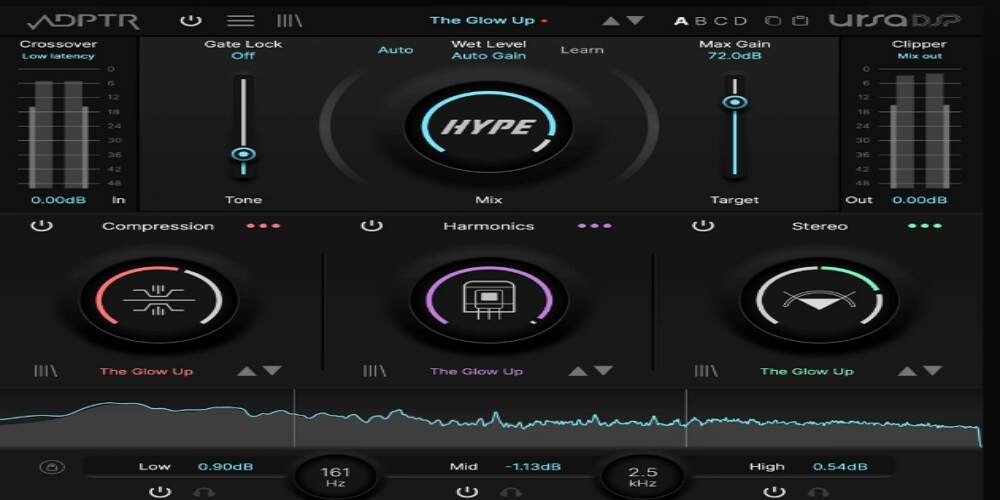1000x500 pixels.
Task: Click the Learn button
Action: pyautogui.click(x=581, y=50)
